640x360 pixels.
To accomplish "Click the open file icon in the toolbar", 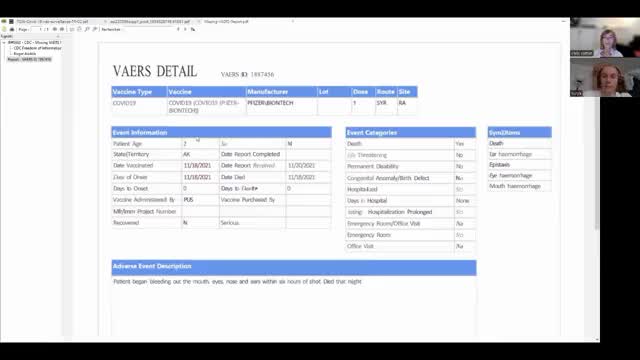I will pyautogui.click(x=4, y=29).
